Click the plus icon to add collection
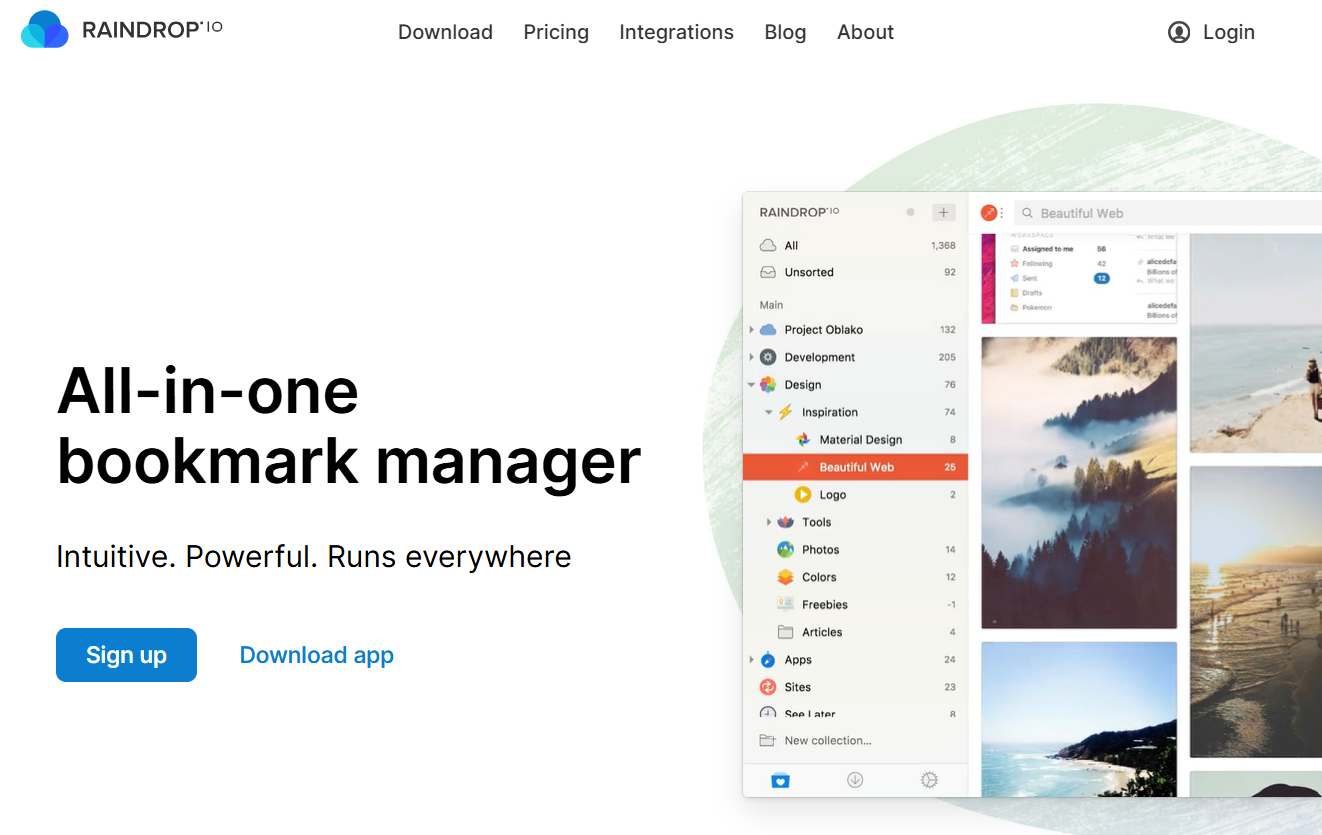This screenshot has height=835, width=1322. (943, 212)
